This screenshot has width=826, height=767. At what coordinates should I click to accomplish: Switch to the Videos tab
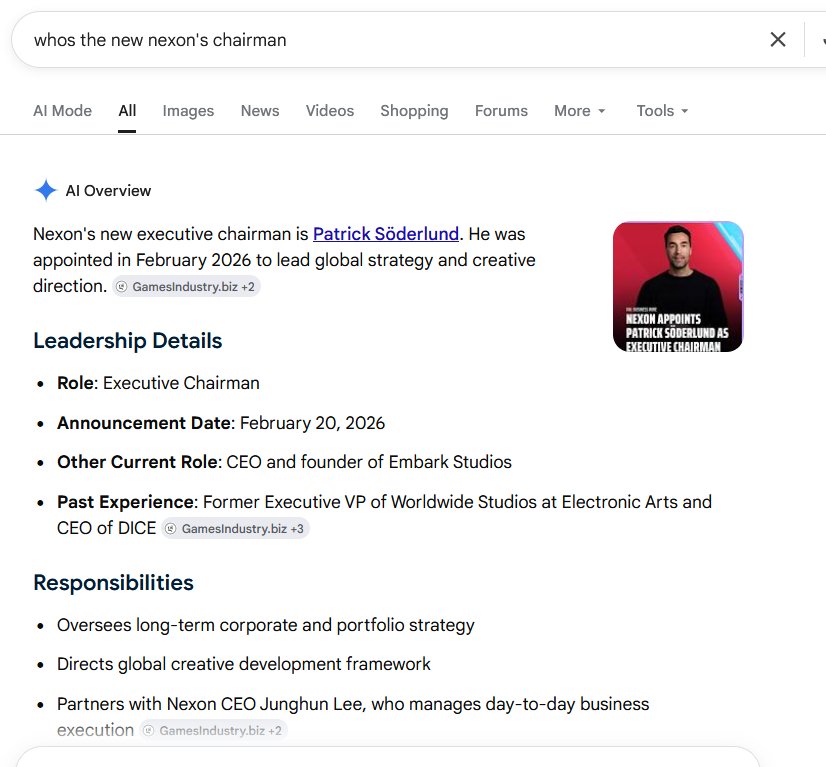[330, 111]
